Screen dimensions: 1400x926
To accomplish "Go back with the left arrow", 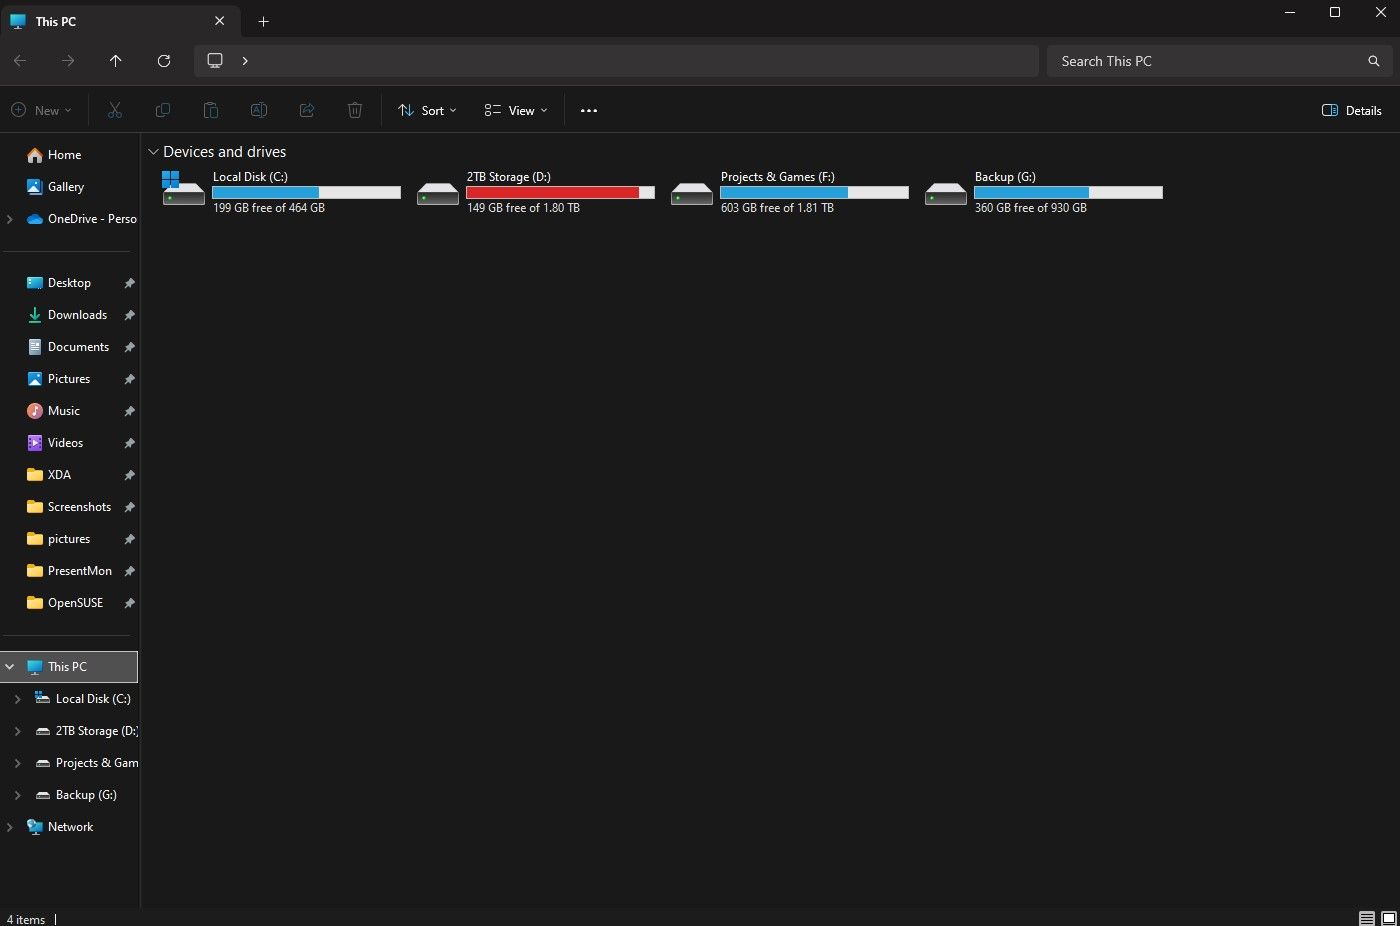I will pyautogui.click(x=20, y=61).
